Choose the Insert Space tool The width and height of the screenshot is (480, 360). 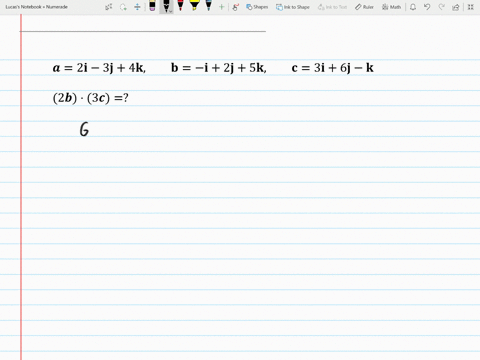137,7
